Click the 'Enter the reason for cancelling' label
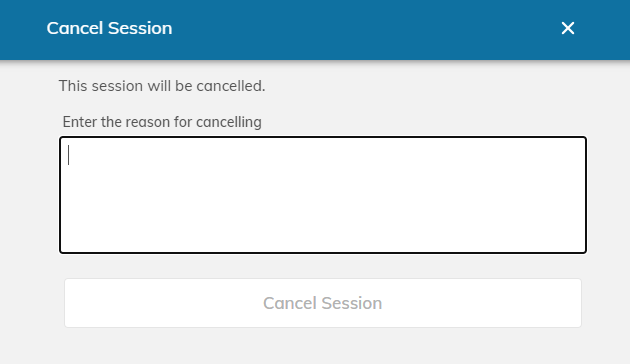Screen dimensions: 630x364 [162, 122]
